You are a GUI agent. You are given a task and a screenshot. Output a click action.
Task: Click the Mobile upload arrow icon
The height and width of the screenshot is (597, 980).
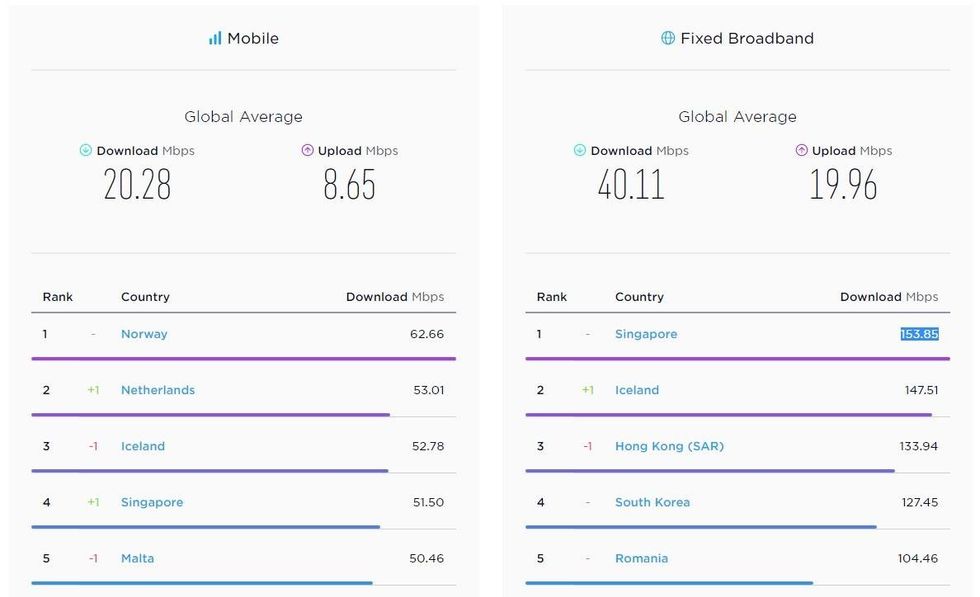[308, 151]
